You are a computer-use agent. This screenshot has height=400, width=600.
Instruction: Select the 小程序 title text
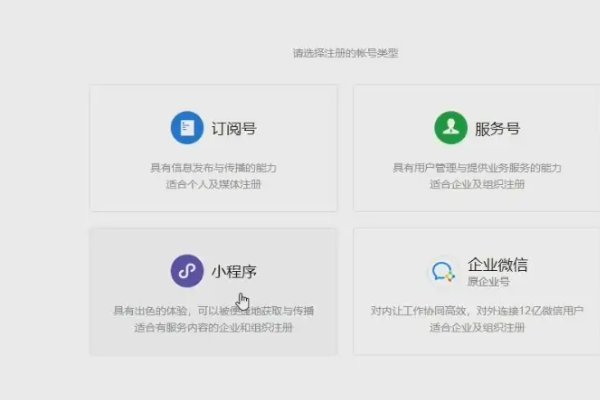[234, 272]
